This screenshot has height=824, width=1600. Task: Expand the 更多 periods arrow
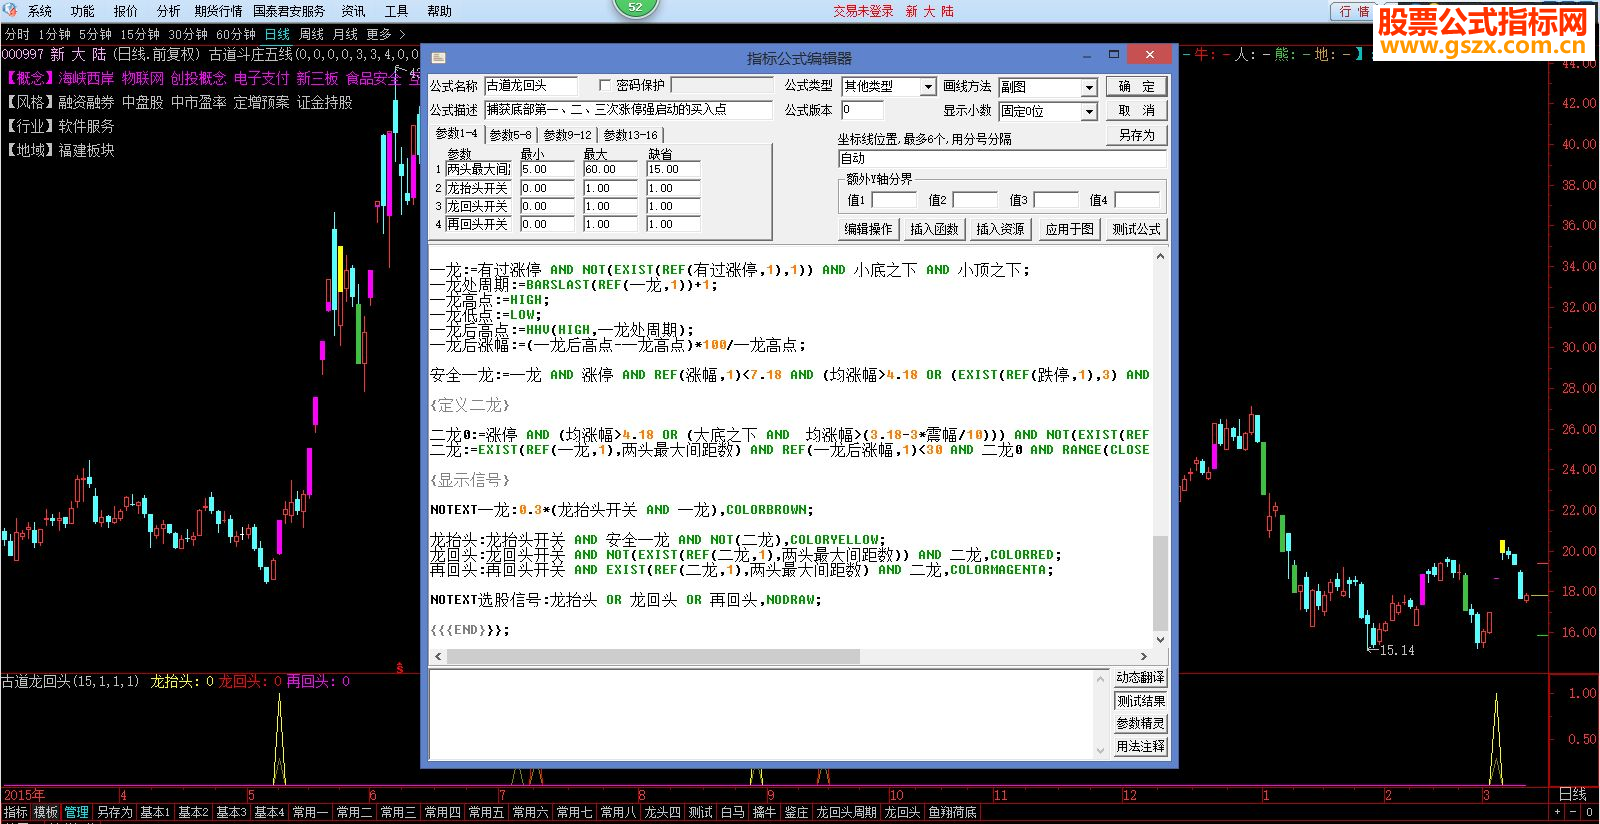pyautogui.click(x=403, y=34)
